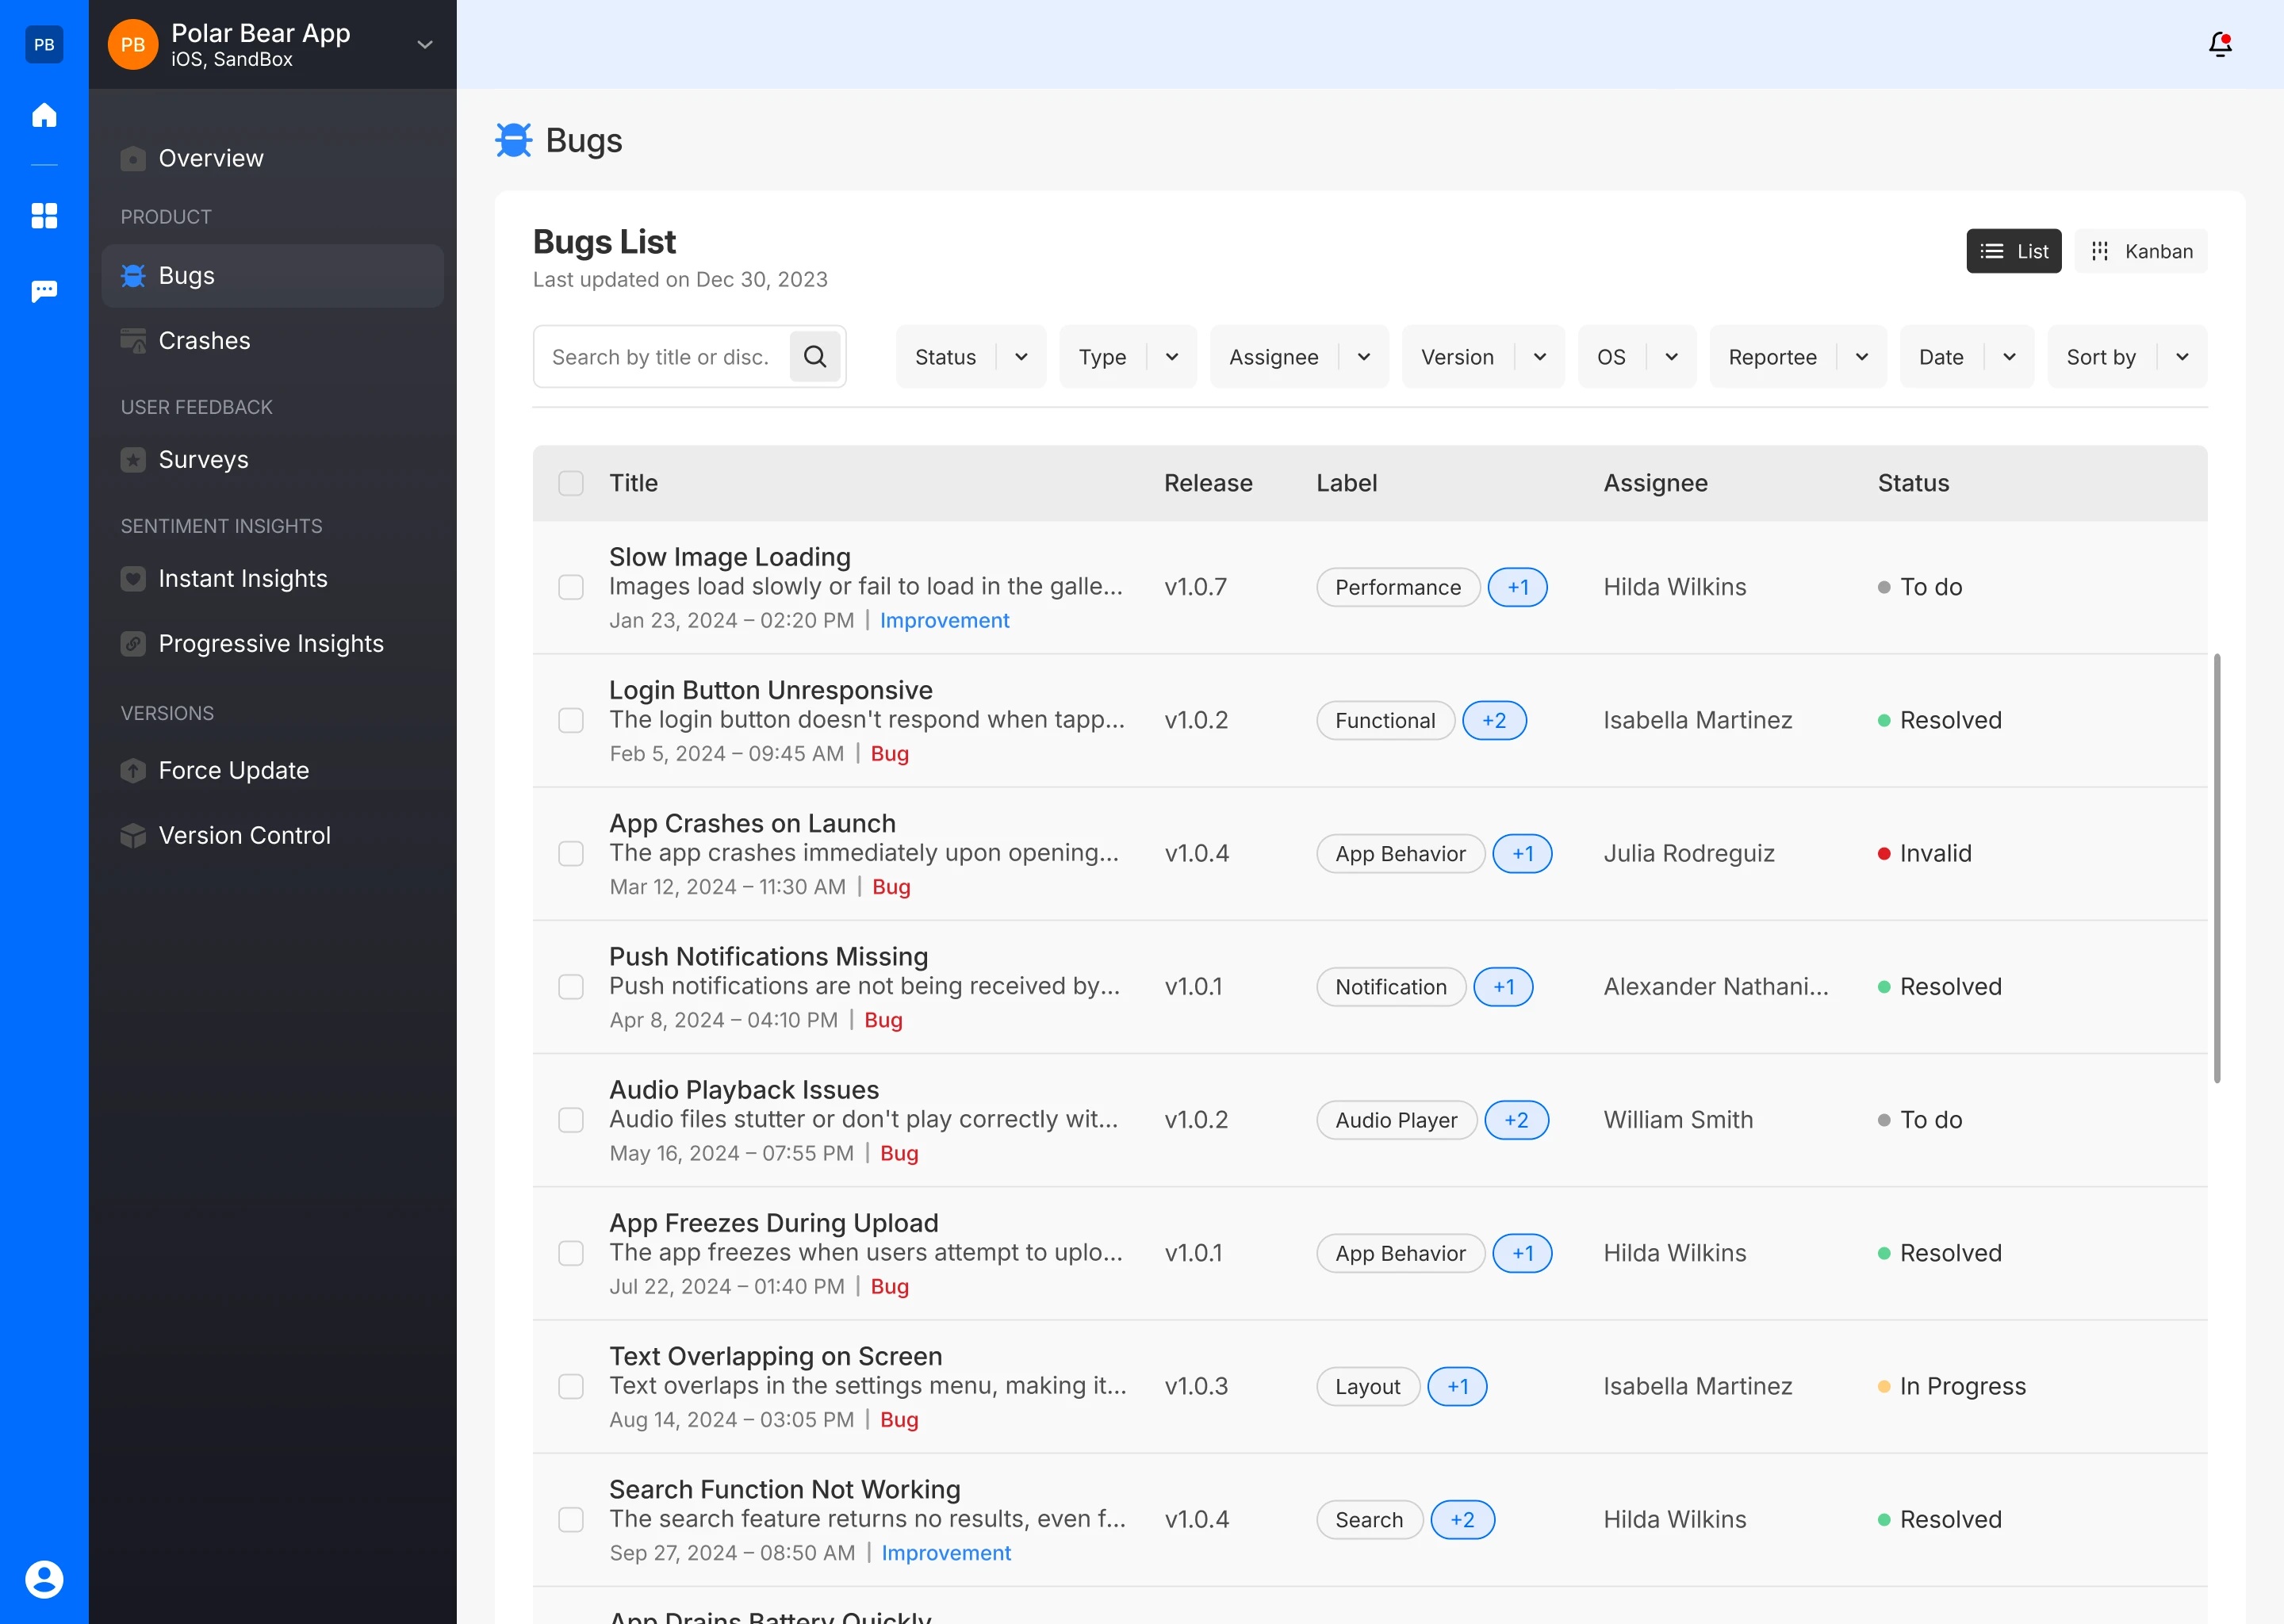Screen dimensions: 2284x1624
Task: Switch to Kanban view
Action: pos(2141,251)
